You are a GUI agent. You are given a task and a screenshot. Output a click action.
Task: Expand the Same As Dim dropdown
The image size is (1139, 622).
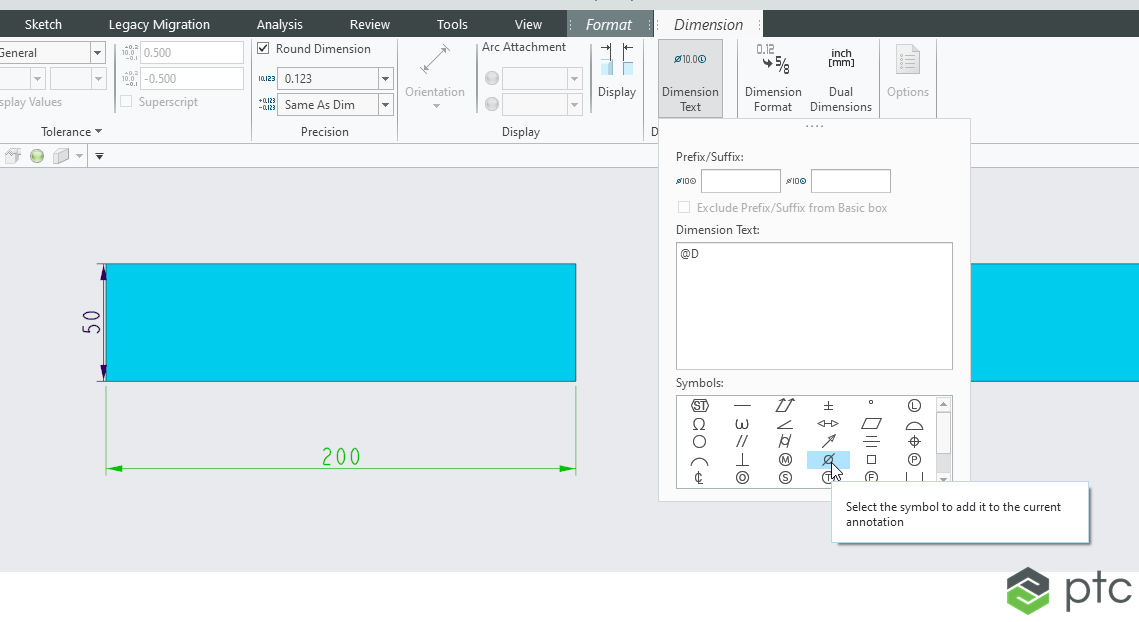pyautogui.click(x=385, y=105)
